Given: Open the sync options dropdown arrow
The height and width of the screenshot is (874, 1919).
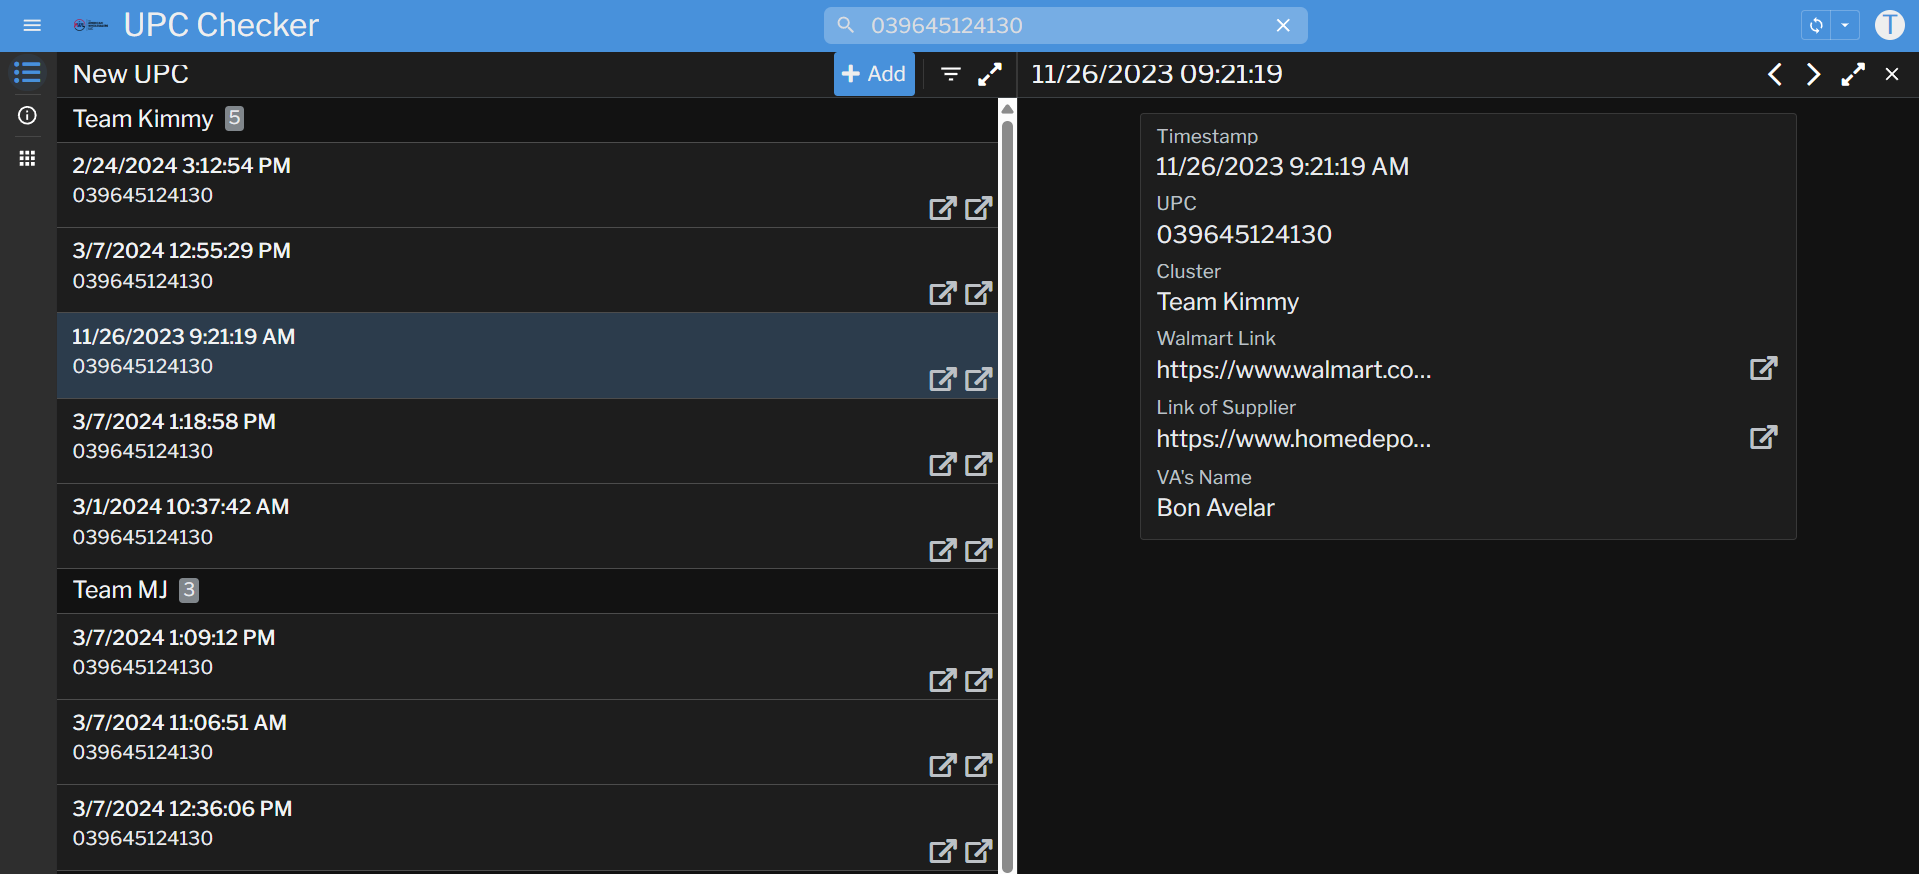Looking at the screenshot, I should [1845, 25].
